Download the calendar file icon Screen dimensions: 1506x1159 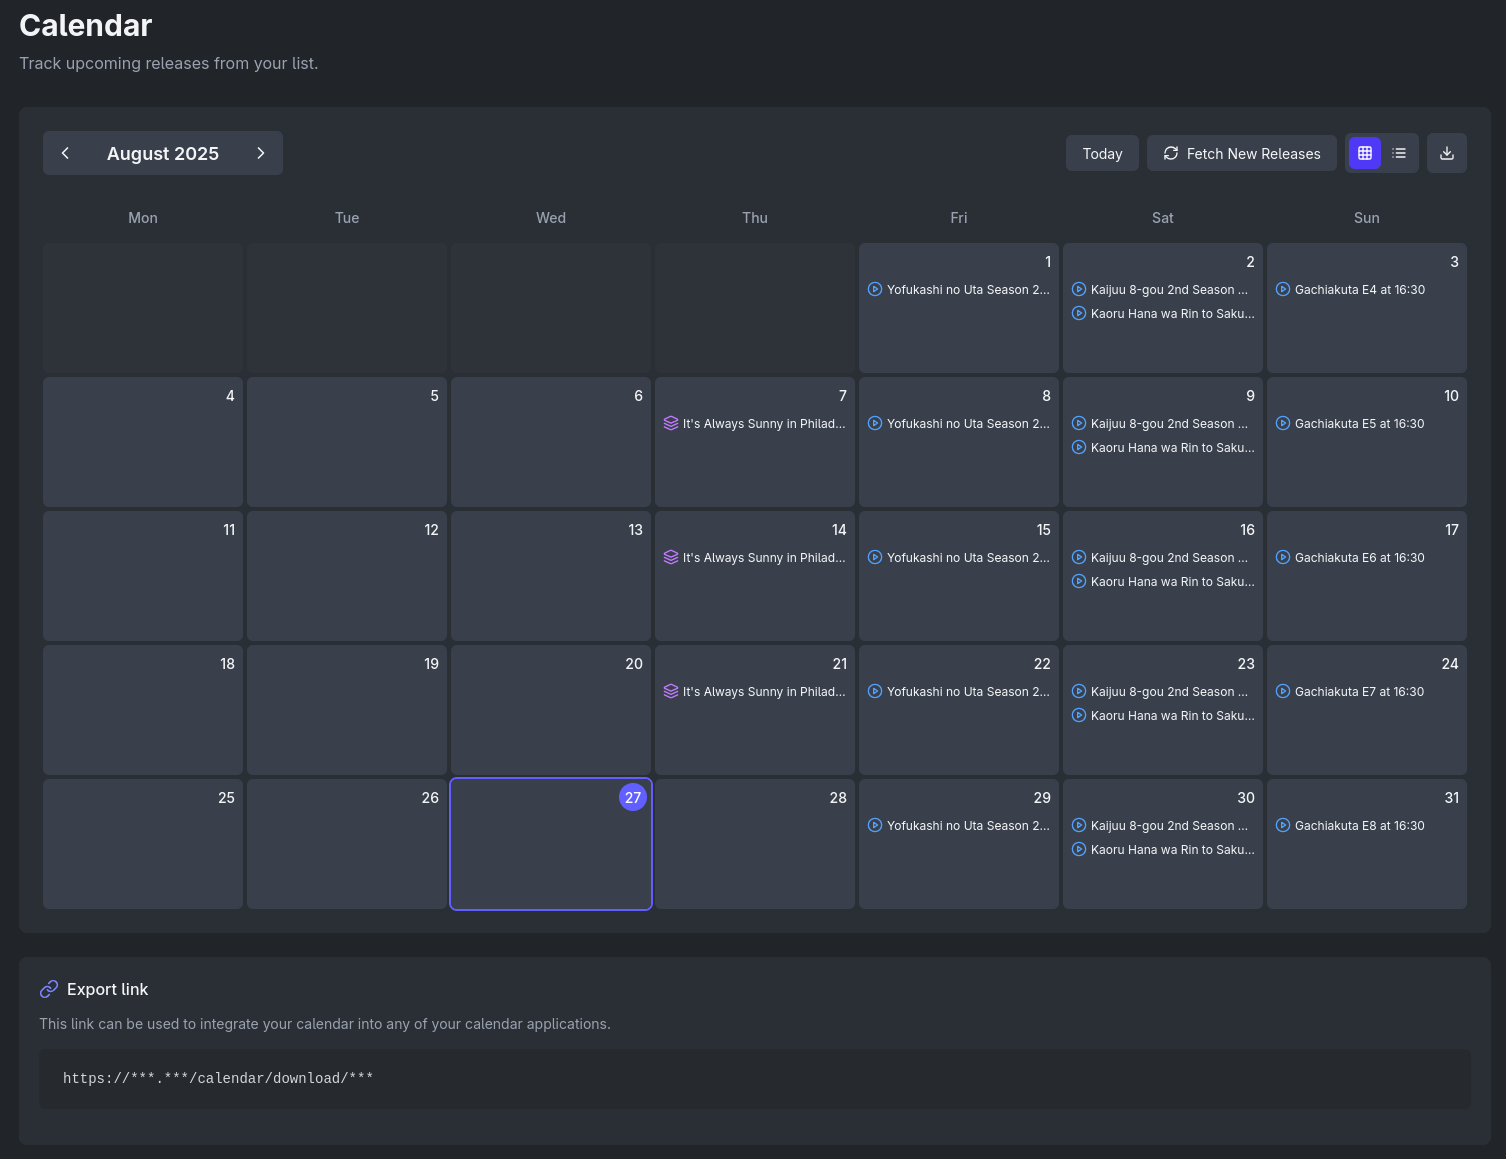point(1446,153)
